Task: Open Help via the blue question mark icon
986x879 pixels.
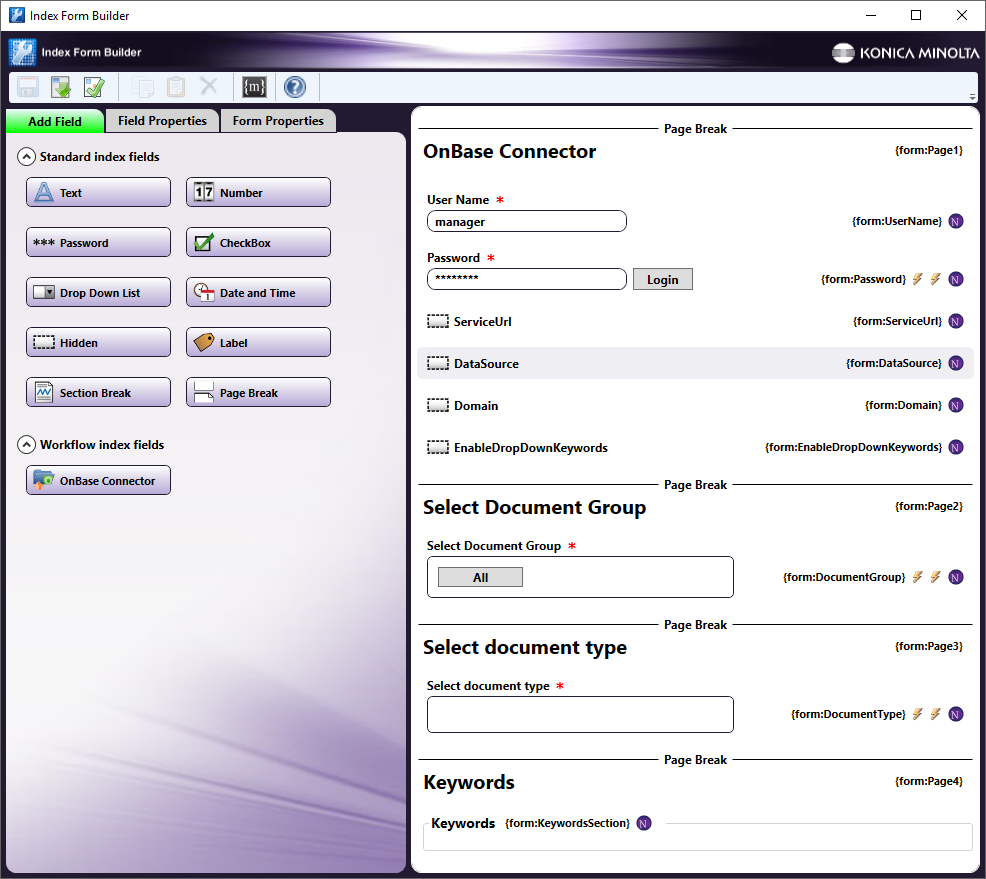Action: tap(295, 87)
